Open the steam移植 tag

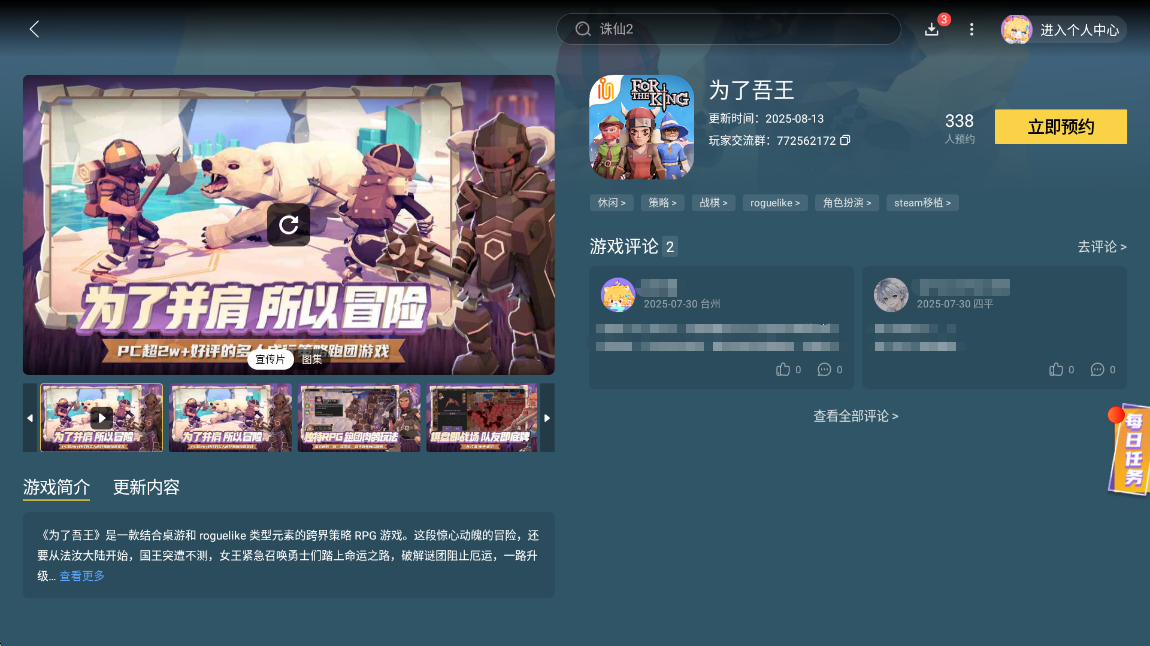pos(923,203)
